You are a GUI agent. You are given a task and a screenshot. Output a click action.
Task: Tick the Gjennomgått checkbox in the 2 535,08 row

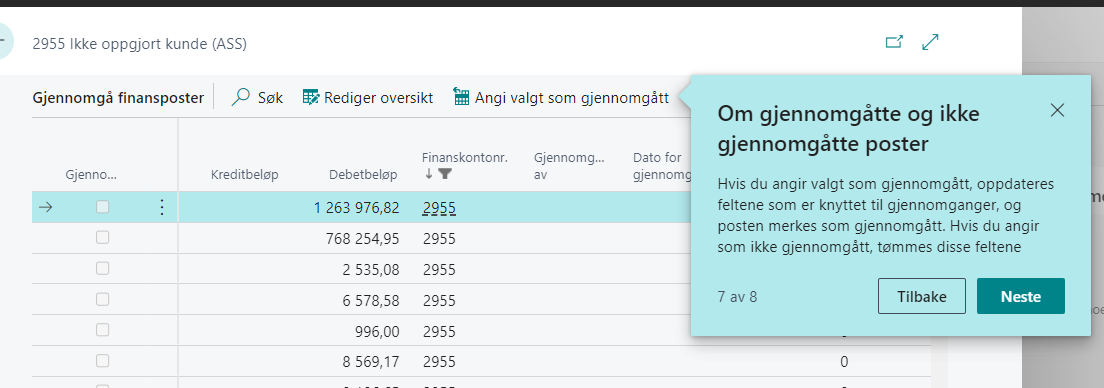(103, 269)
